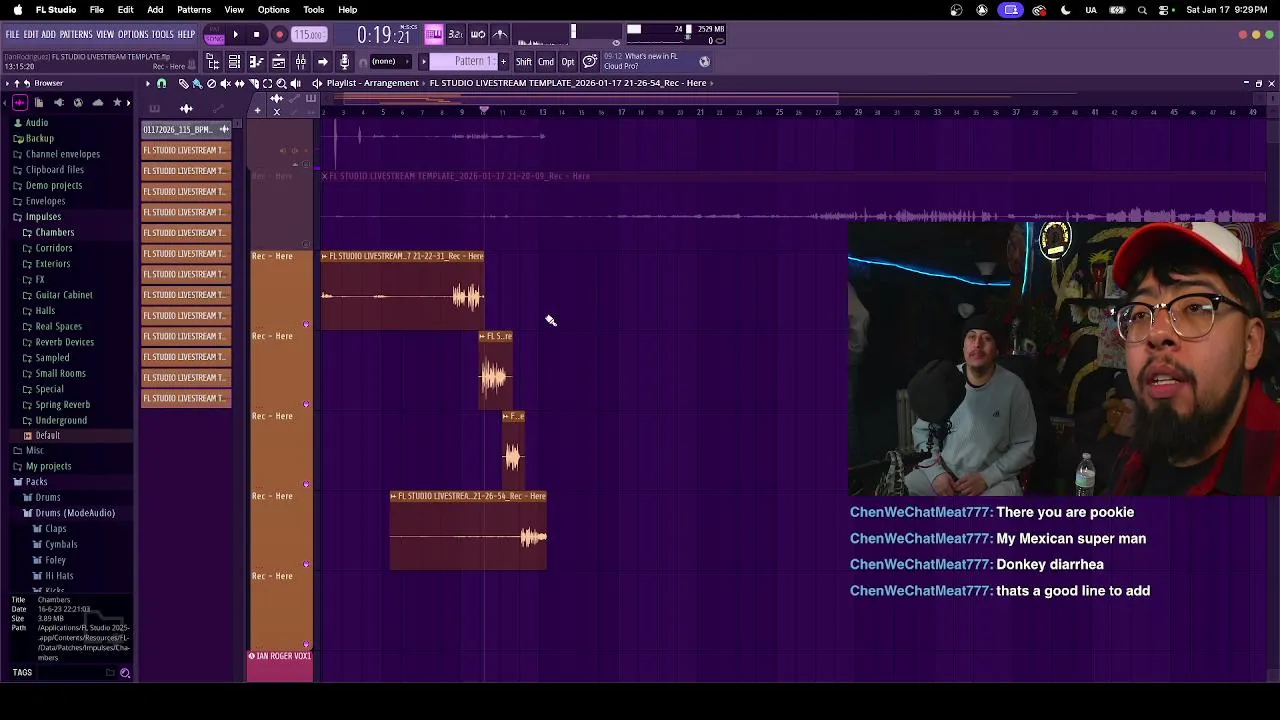Open the TOOLS menu in FL toolbar
This screenshot has width=1280, height=720.
coord(162,34)
